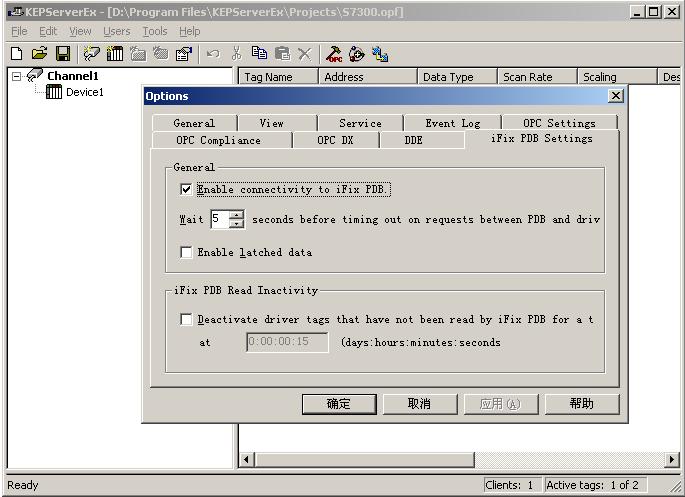This screenshot has width=685, height=497.
Task: Click the Device1 rack icon in tree
Action: [54, 92]
